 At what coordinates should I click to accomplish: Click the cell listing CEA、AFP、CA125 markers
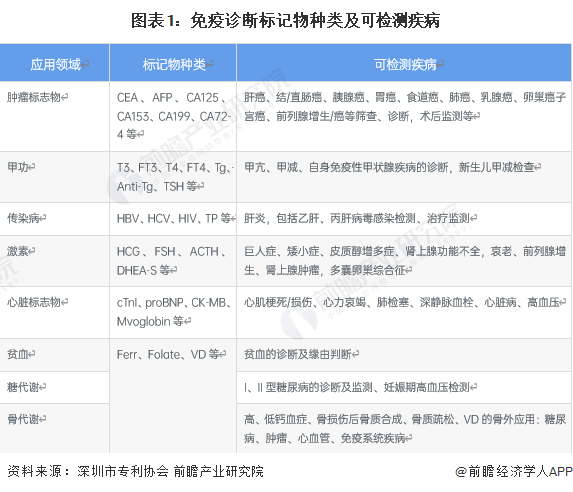coord(173,116)
